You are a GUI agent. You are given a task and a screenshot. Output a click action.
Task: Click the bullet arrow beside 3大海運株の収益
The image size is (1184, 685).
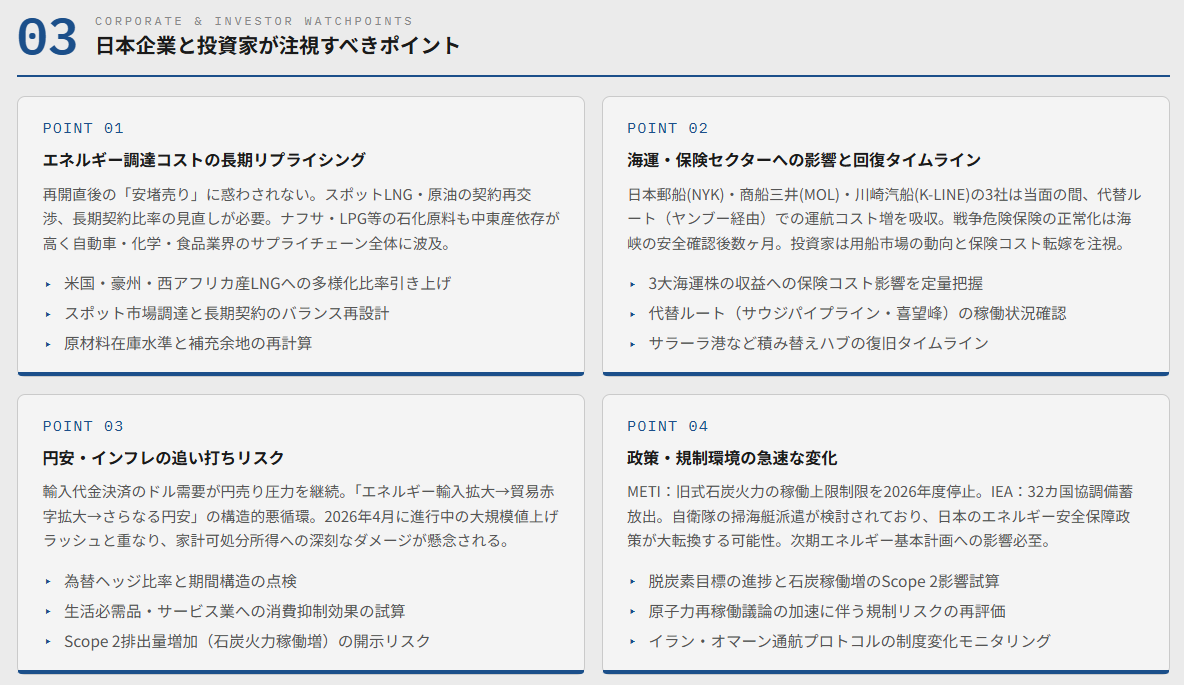pyautogui.click(x=632, y=284)
